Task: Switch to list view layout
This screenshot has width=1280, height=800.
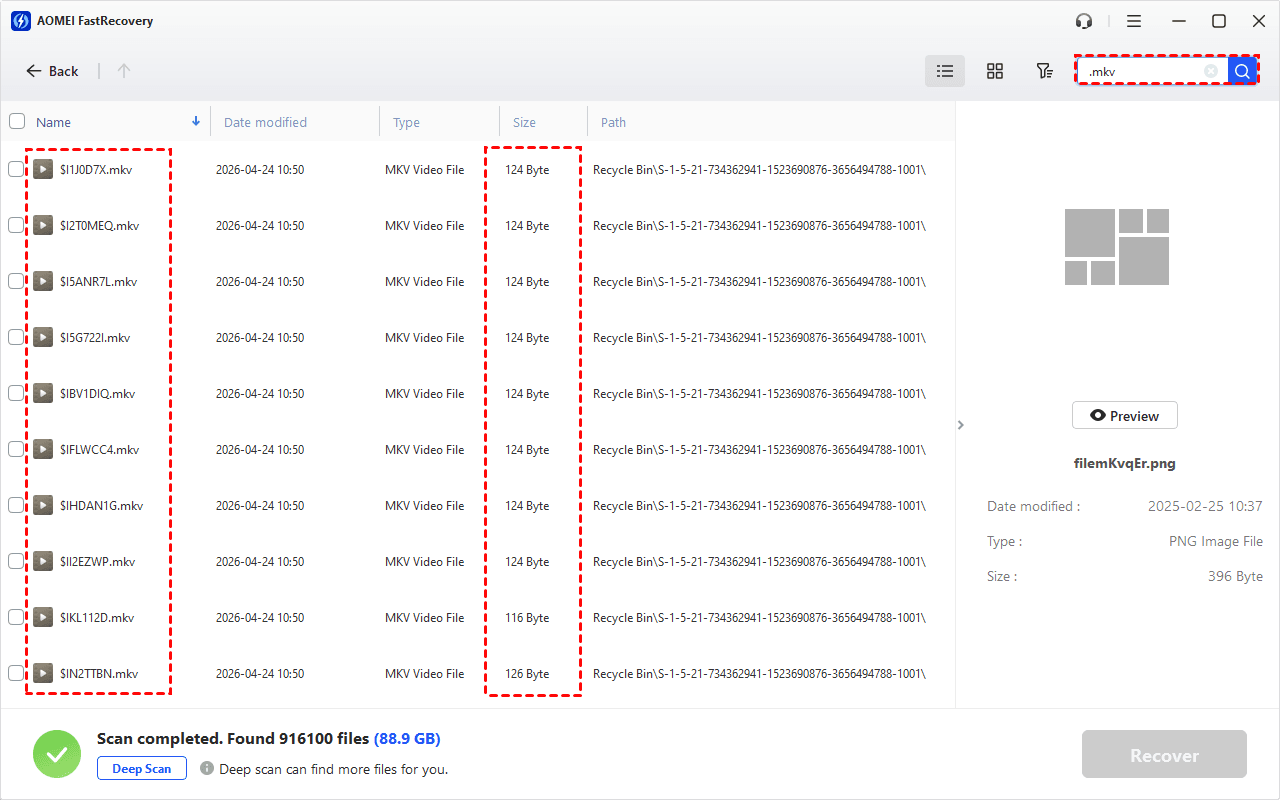Action: click(x=944, y=71)
